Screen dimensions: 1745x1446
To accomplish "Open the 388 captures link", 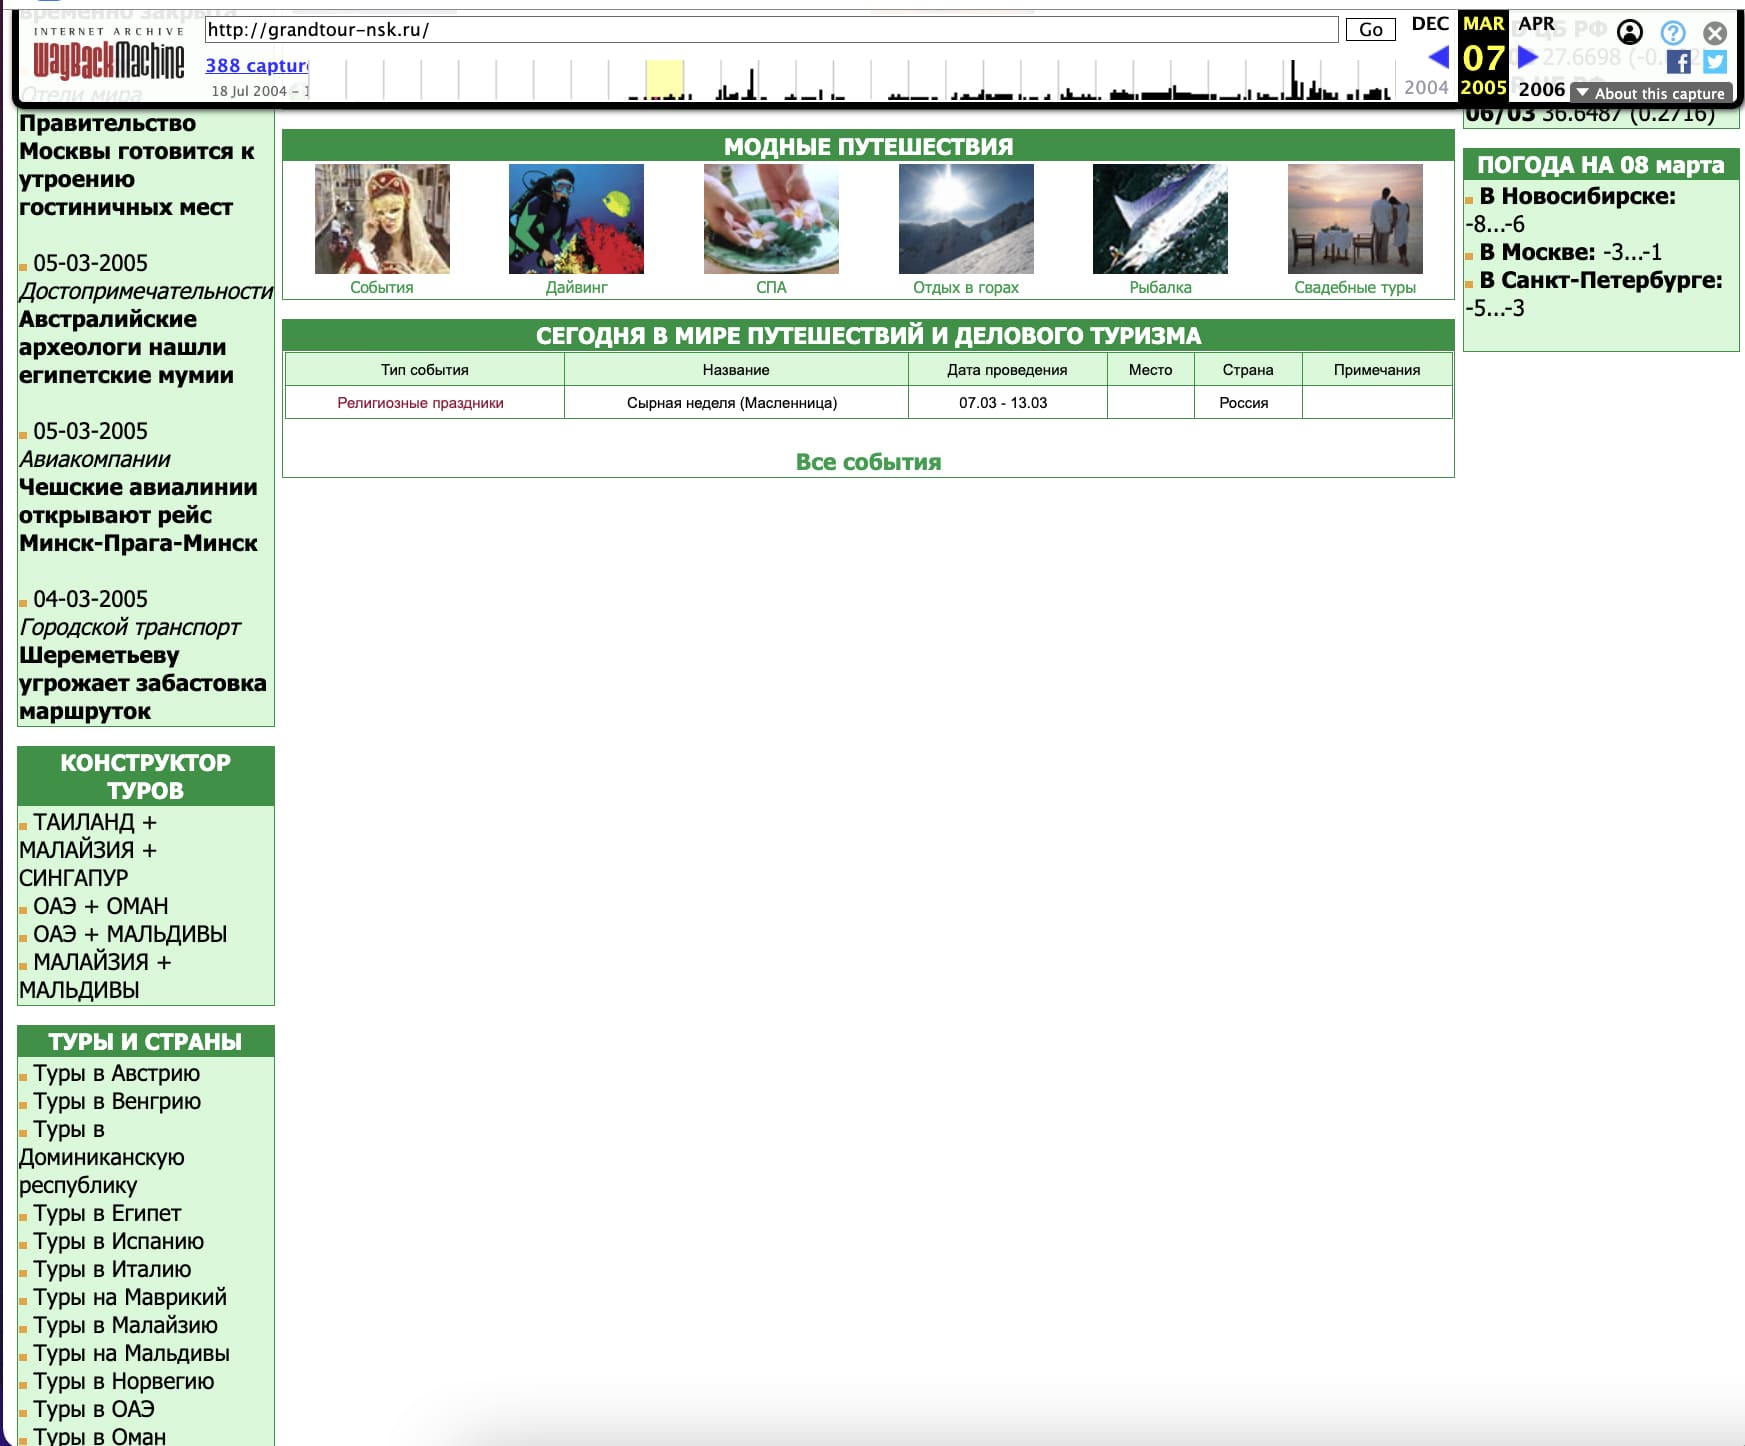I will (257, 65).
